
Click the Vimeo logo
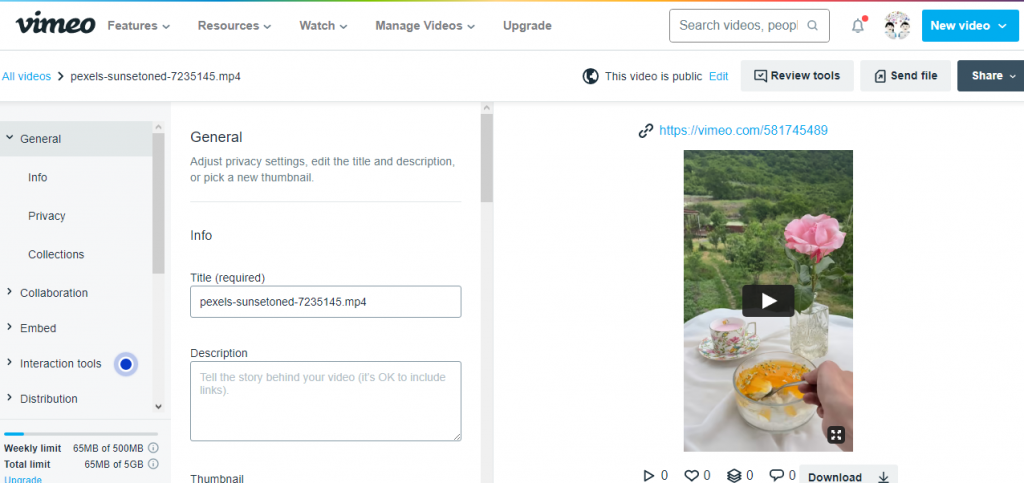coord(56,25)
